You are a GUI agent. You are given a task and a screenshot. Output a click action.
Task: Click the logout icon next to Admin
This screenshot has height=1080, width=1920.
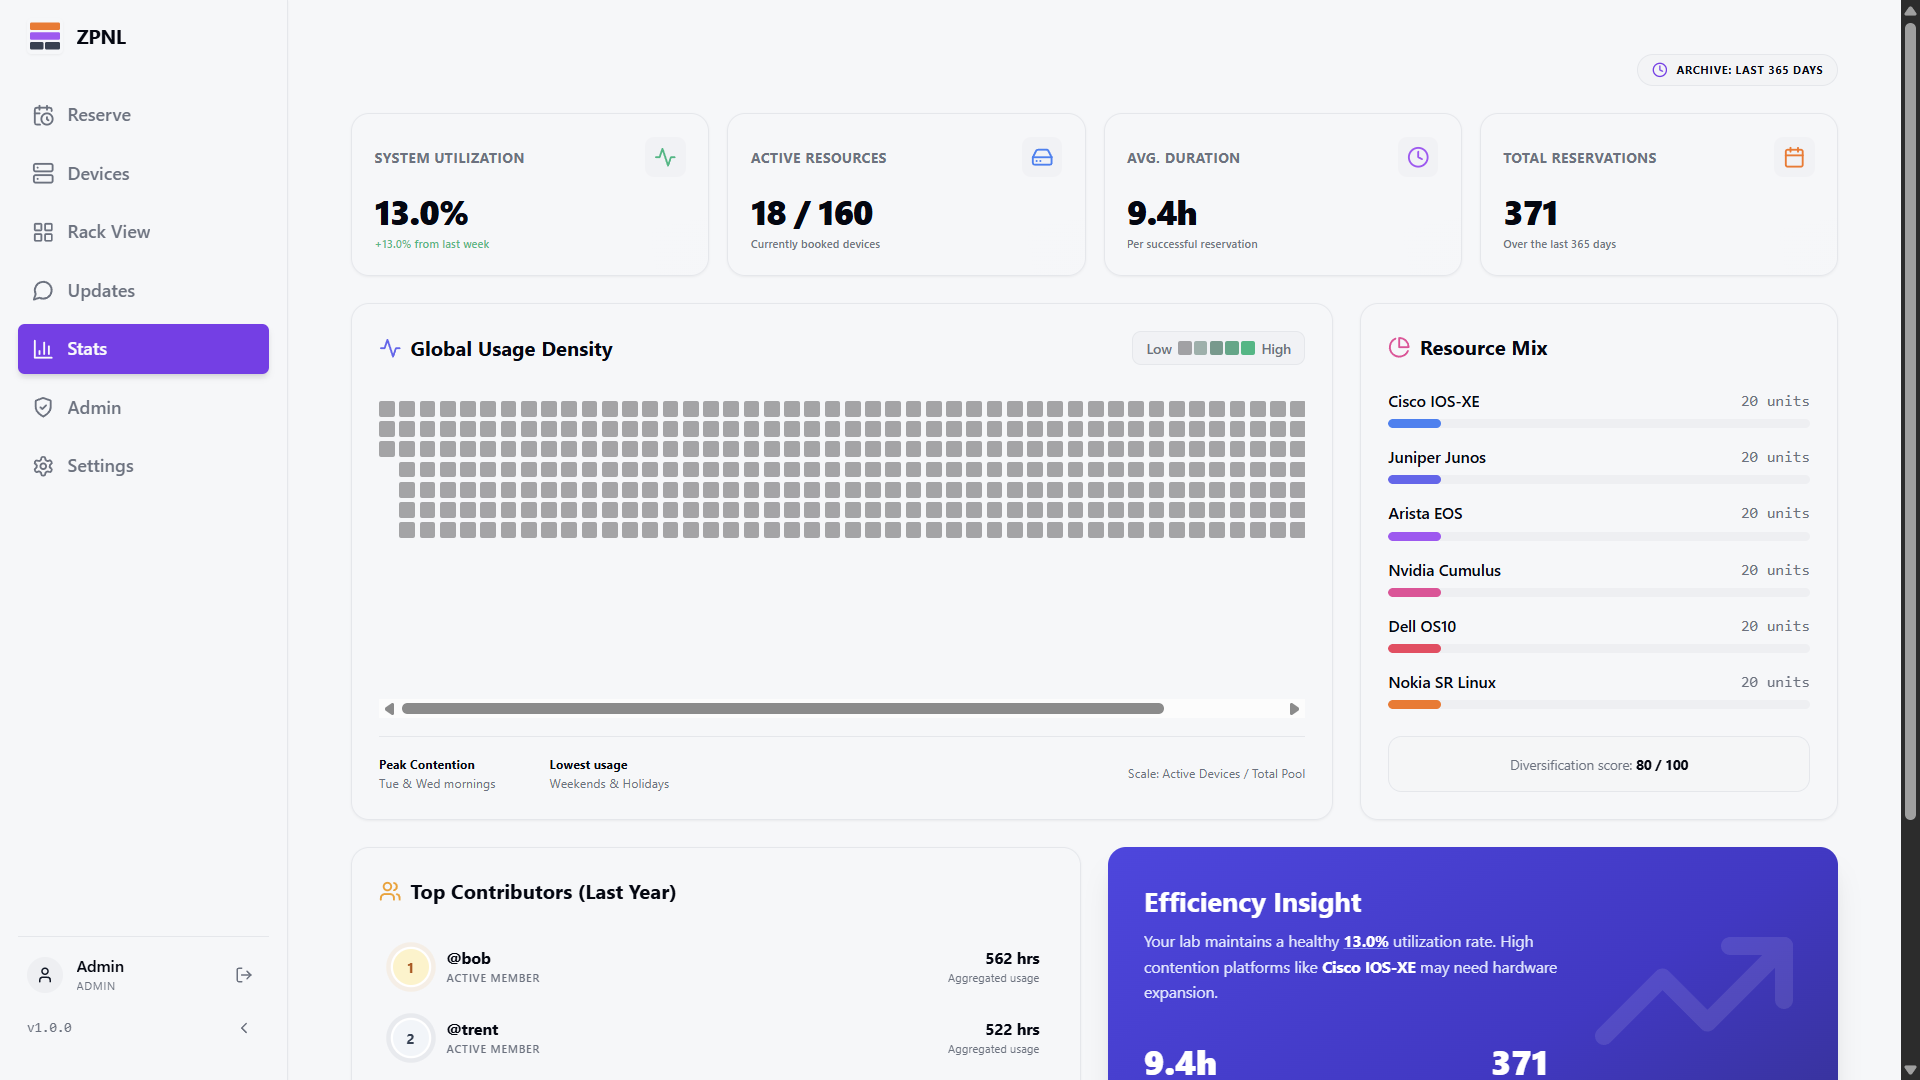pos(243,975)
